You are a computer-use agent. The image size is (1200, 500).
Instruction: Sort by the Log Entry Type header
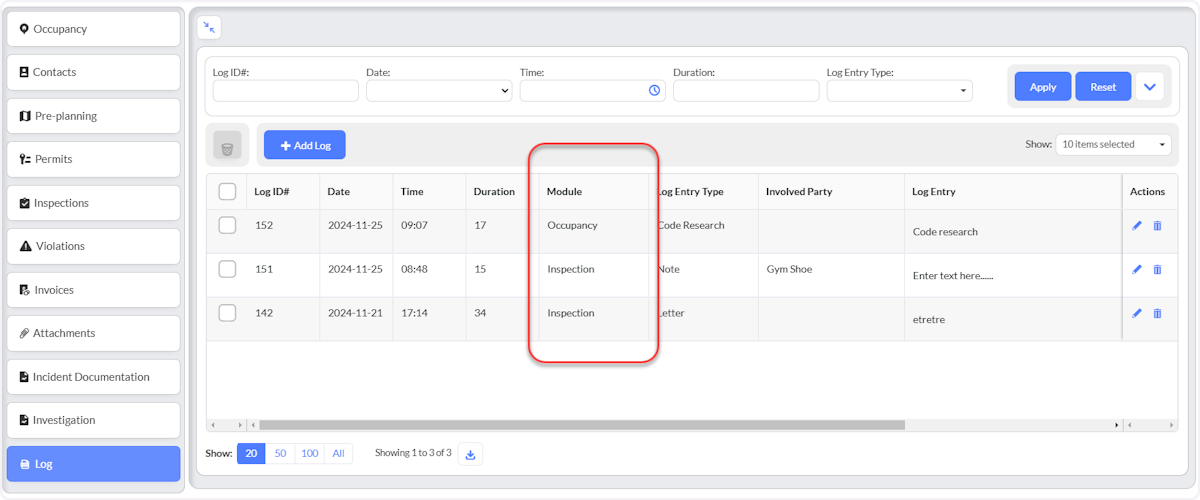click(690, 192)
